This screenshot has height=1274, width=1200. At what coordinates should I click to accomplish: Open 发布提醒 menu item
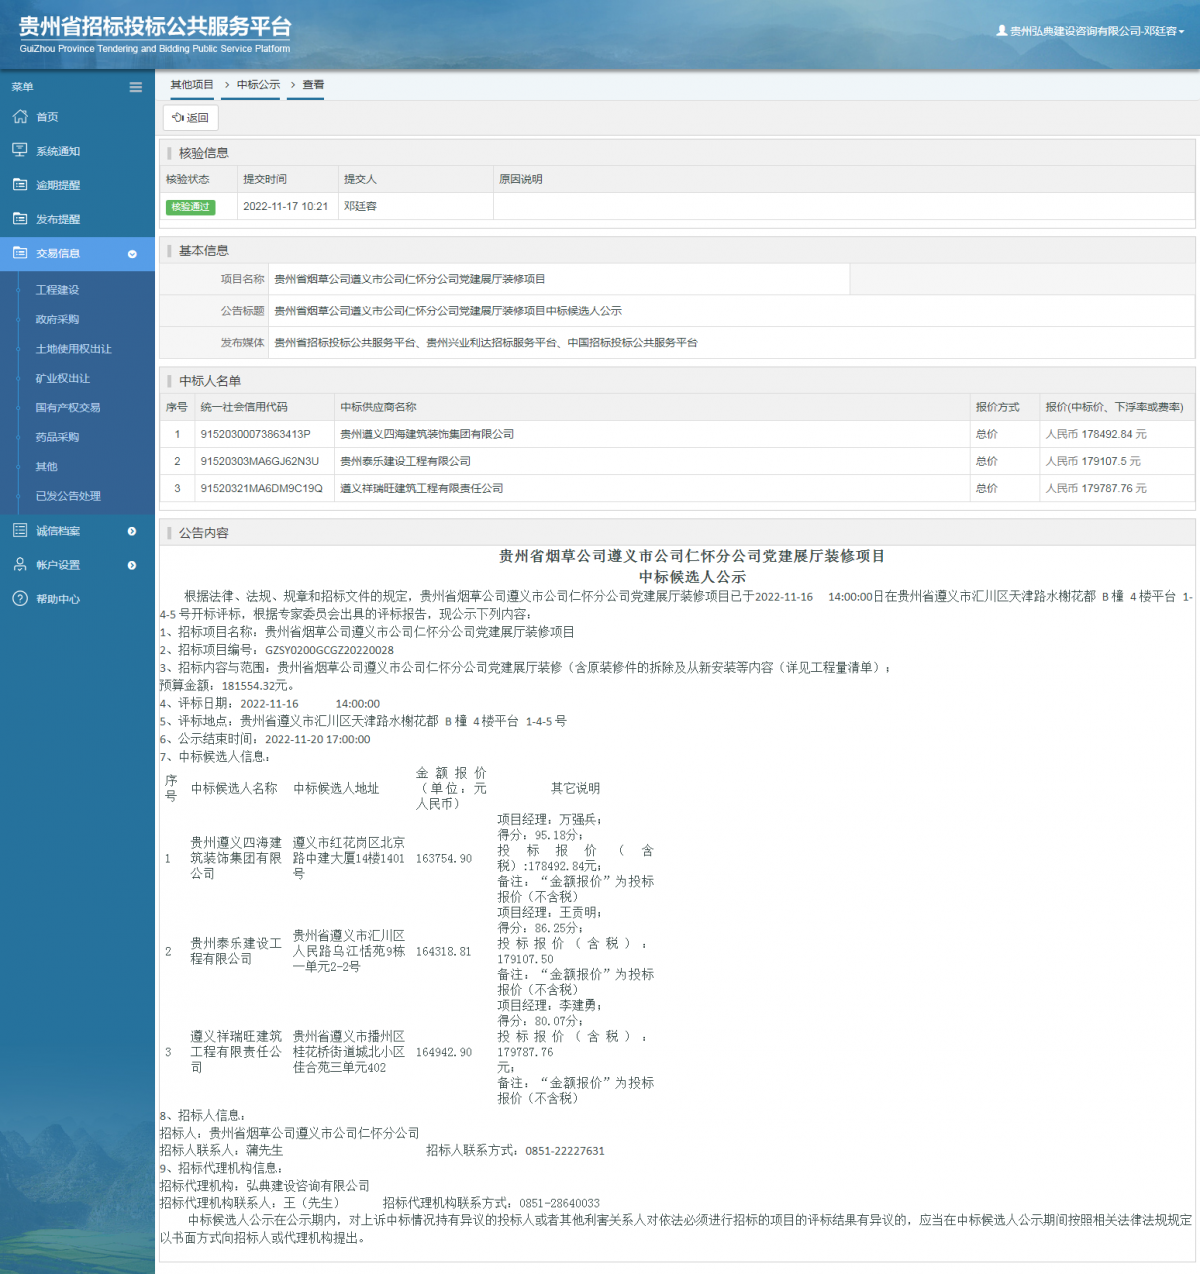pos(58,219)
